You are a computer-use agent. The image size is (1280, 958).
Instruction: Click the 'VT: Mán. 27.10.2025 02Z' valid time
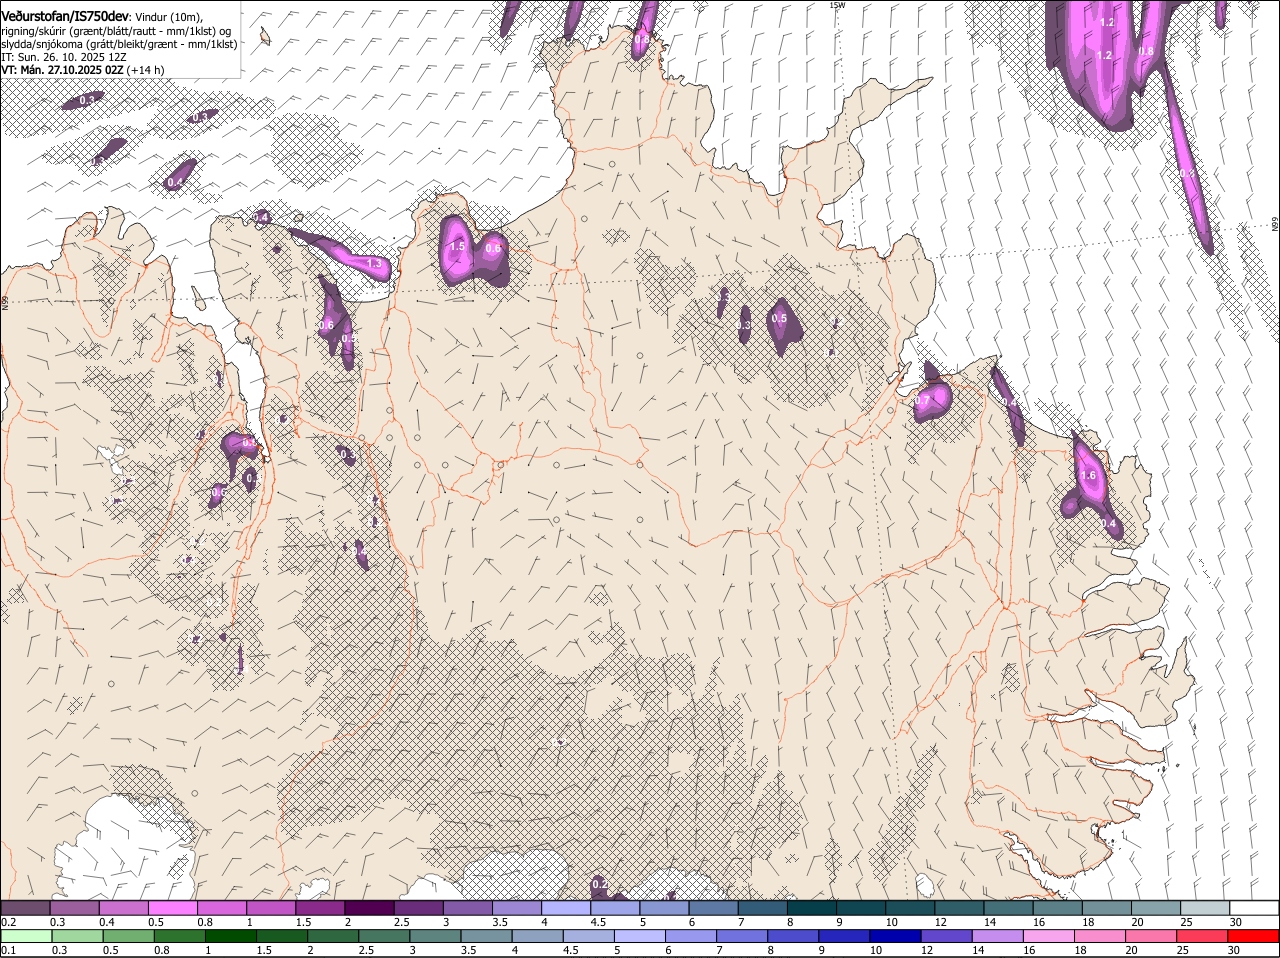pyautogui.click(x=62, y=70)
